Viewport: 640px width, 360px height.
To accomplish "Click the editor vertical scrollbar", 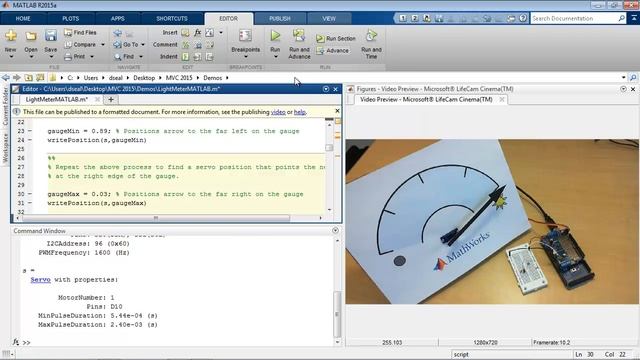I will (329, 147).
